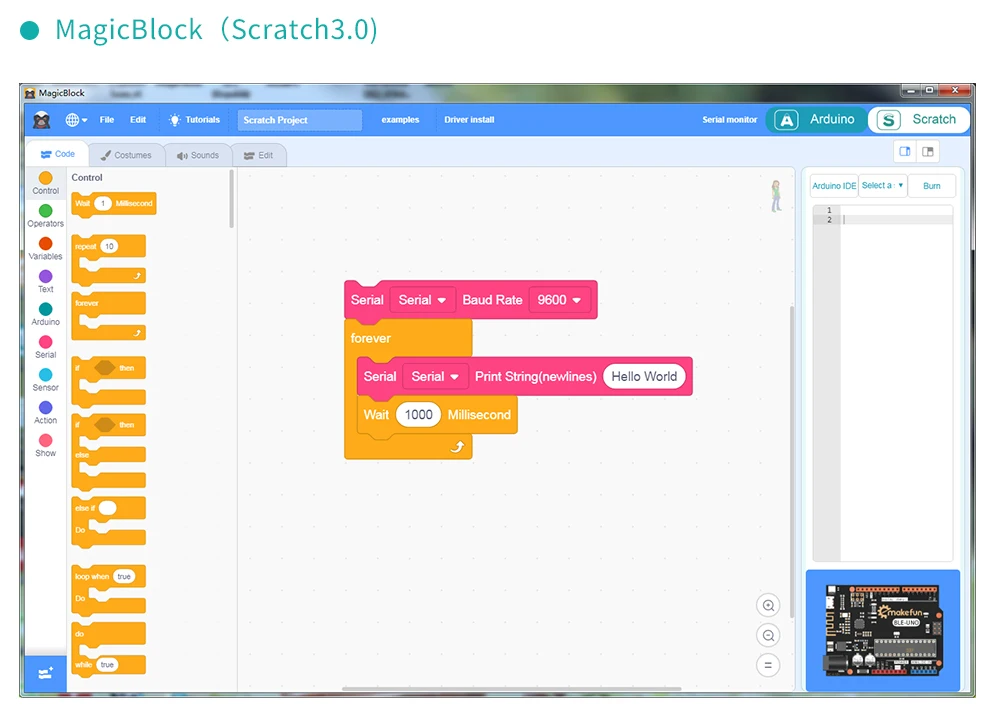Select the Operators block category
Screen dimensions: 1000x722
45,216
